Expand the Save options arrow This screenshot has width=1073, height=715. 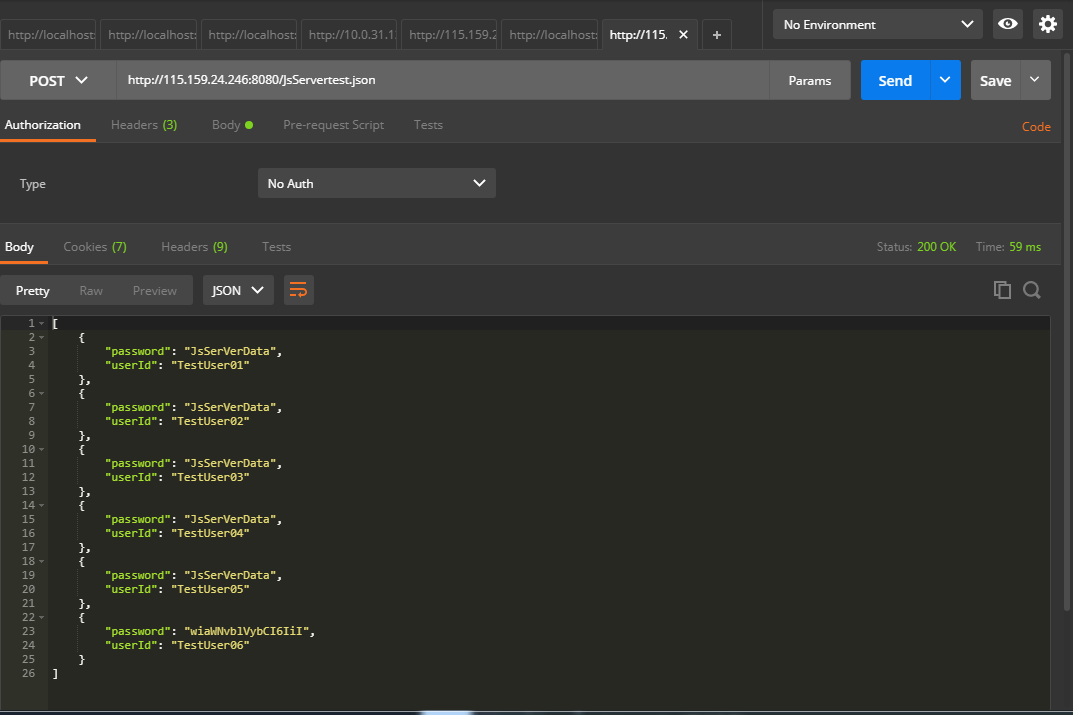[x=1035, y=80]
